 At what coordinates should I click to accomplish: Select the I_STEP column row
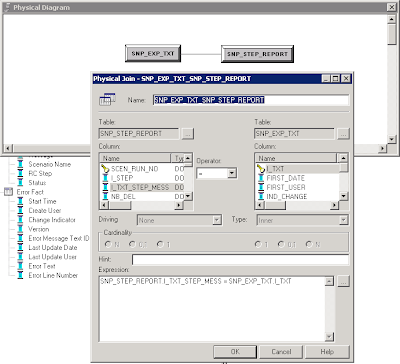pos(142,178)
